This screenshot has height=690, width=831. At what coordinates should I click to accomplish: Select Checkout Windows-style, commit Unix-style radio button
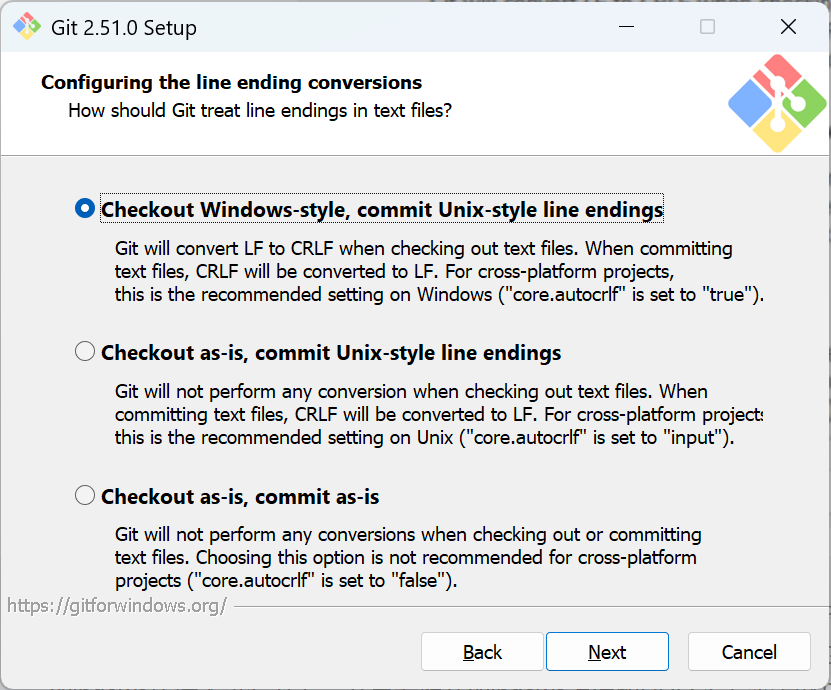85,208
